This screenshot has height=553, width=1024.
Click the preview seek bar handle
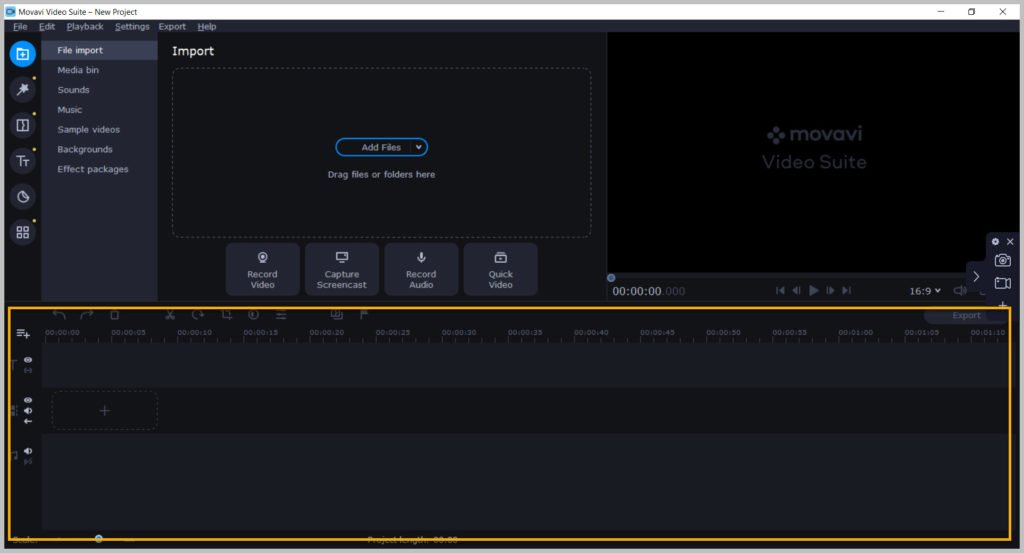[611, 277]
